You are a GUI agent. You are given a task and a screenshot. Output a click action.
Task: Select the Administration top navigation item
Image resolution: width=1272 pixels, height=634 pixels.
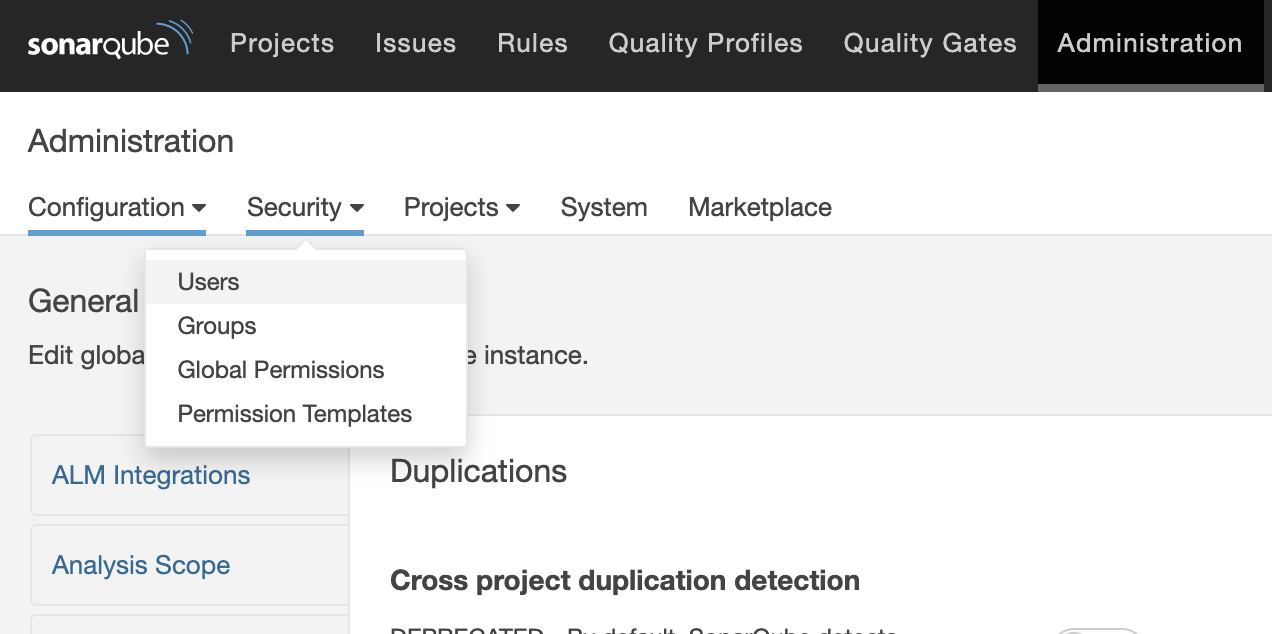click(1149, 43)
